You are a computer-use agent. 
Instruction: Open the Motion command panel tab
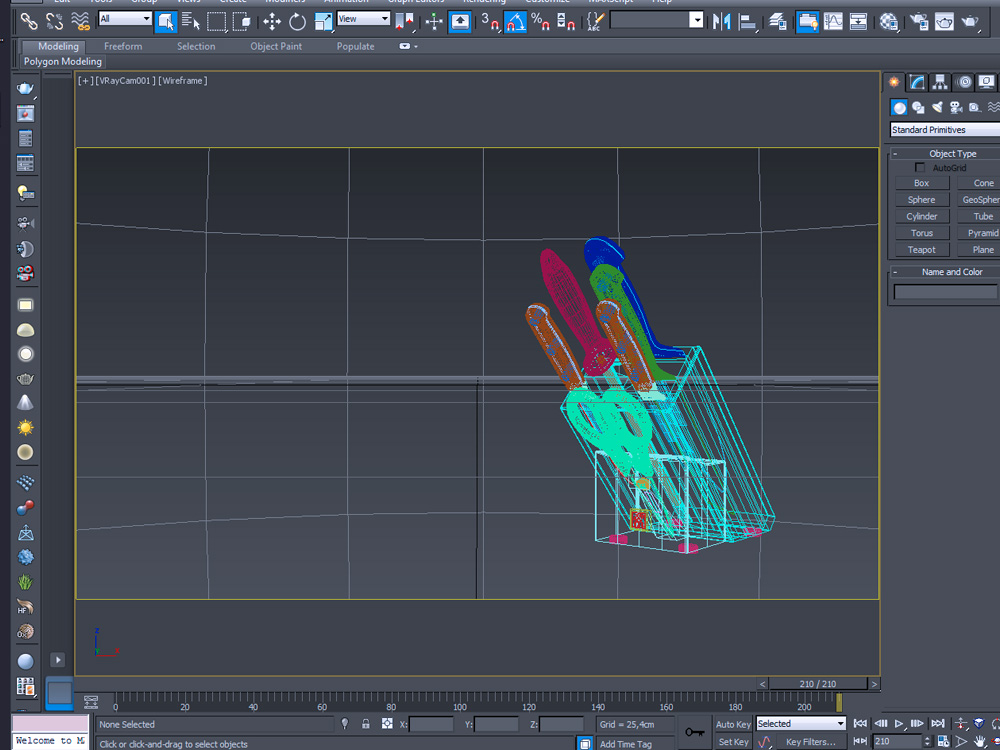964,82
